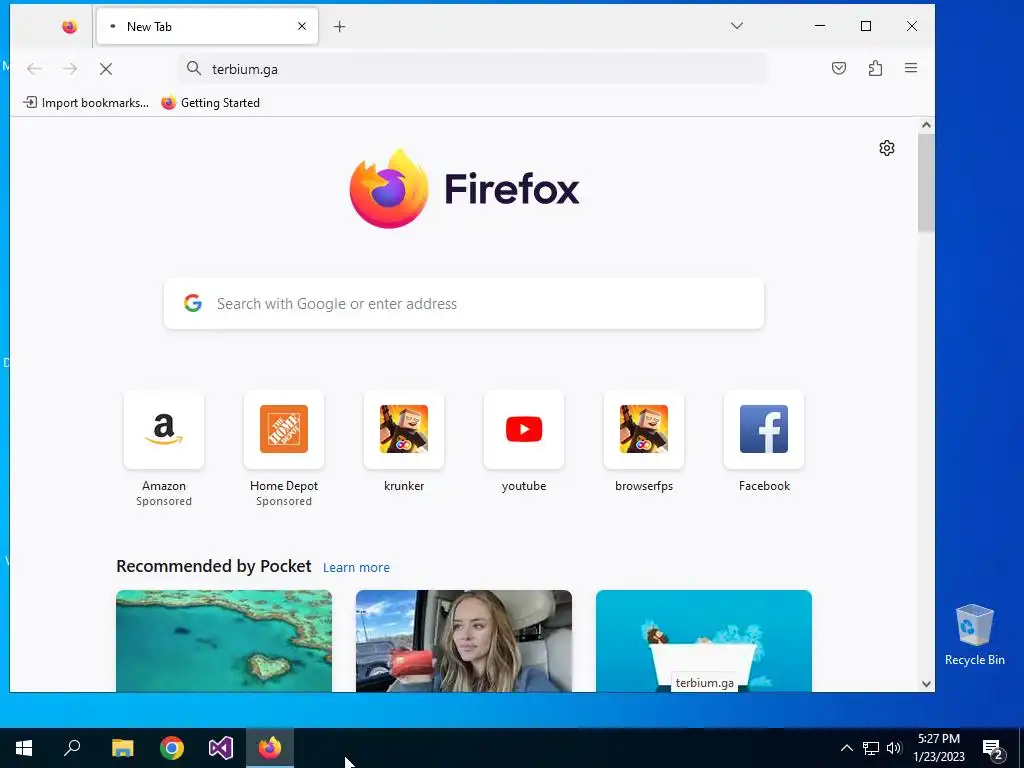
Task: Expand the list all tabs chevron
Action: point(737,26)
